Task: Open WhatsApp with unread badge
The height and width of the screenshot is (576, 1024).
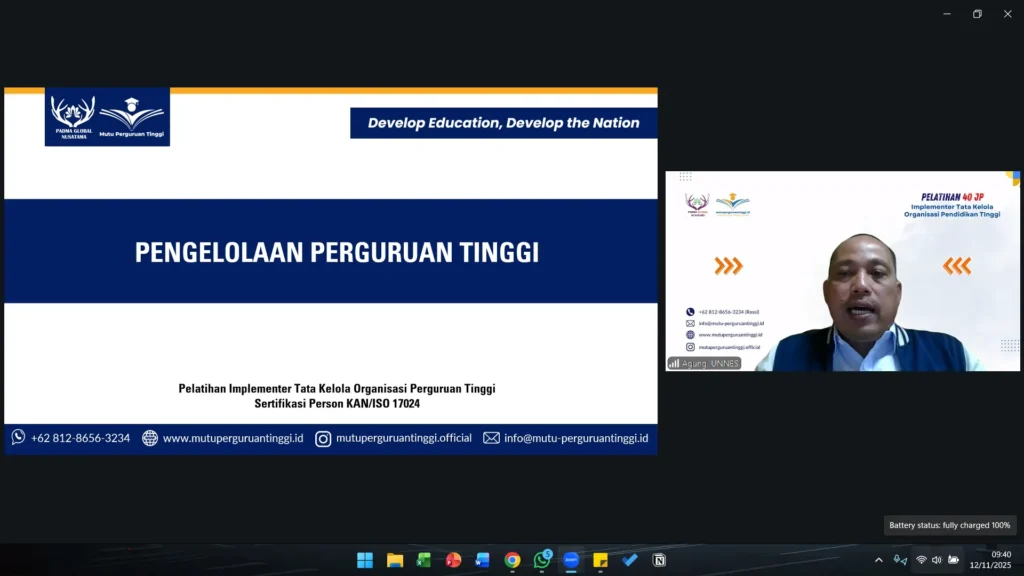Action: pyautogui.click(x=542, y=560)
